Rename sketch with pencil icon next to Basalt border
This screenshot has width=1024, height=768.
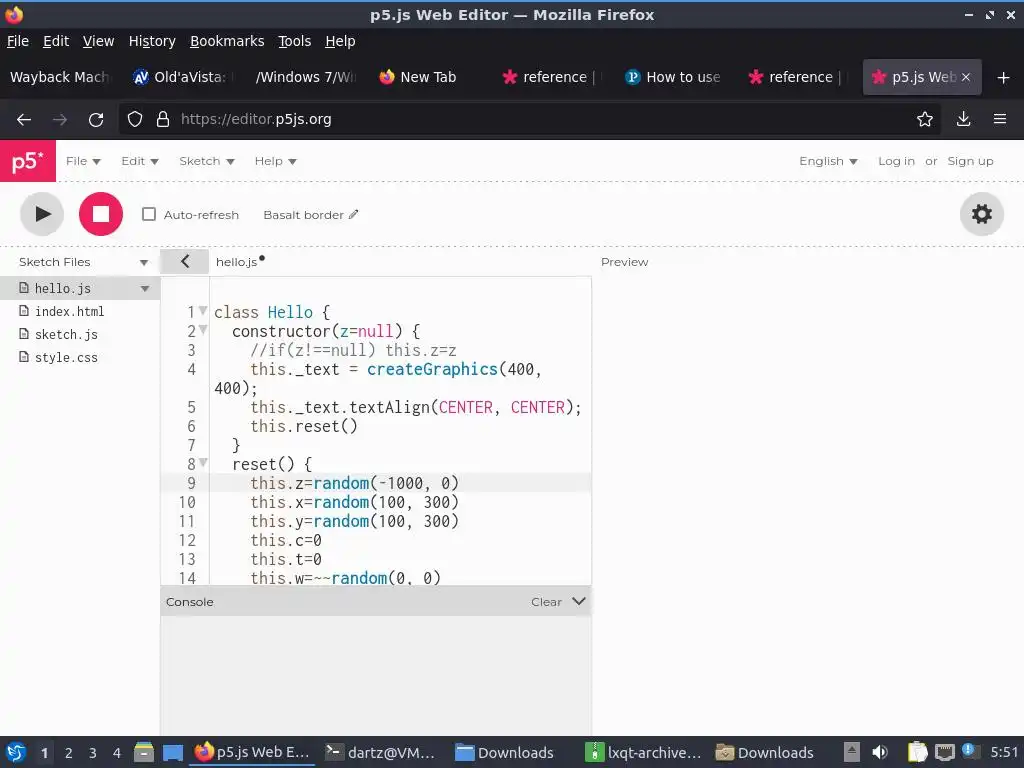[353, 214]
